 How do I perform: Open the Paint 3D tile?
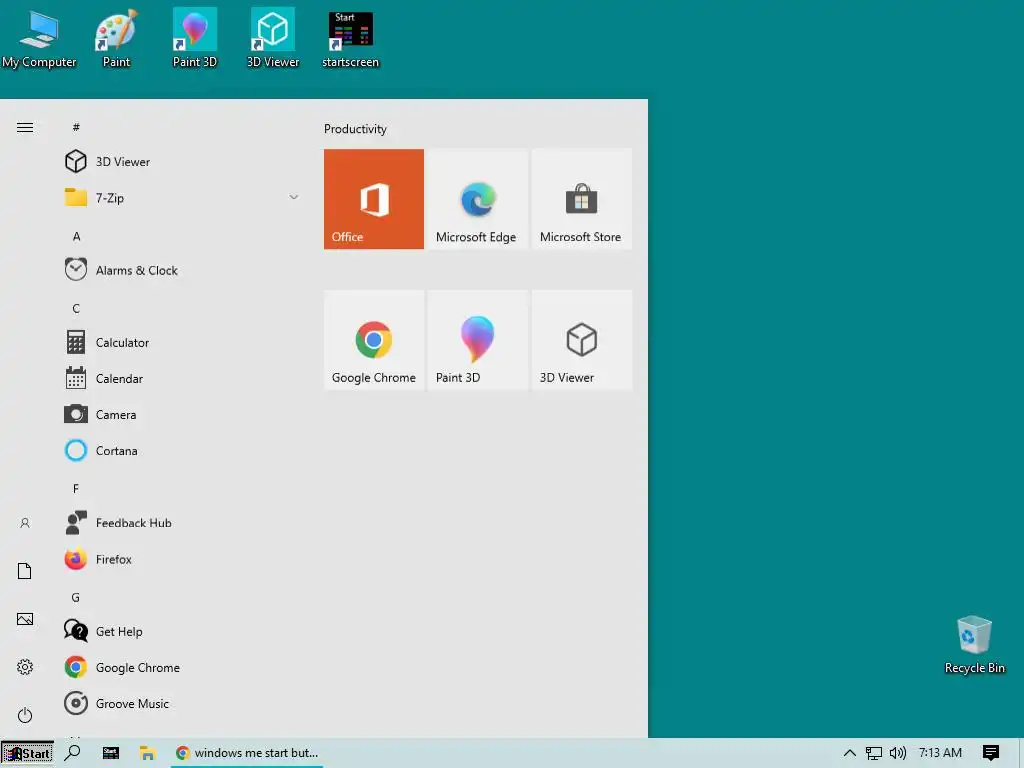(477, 340)
